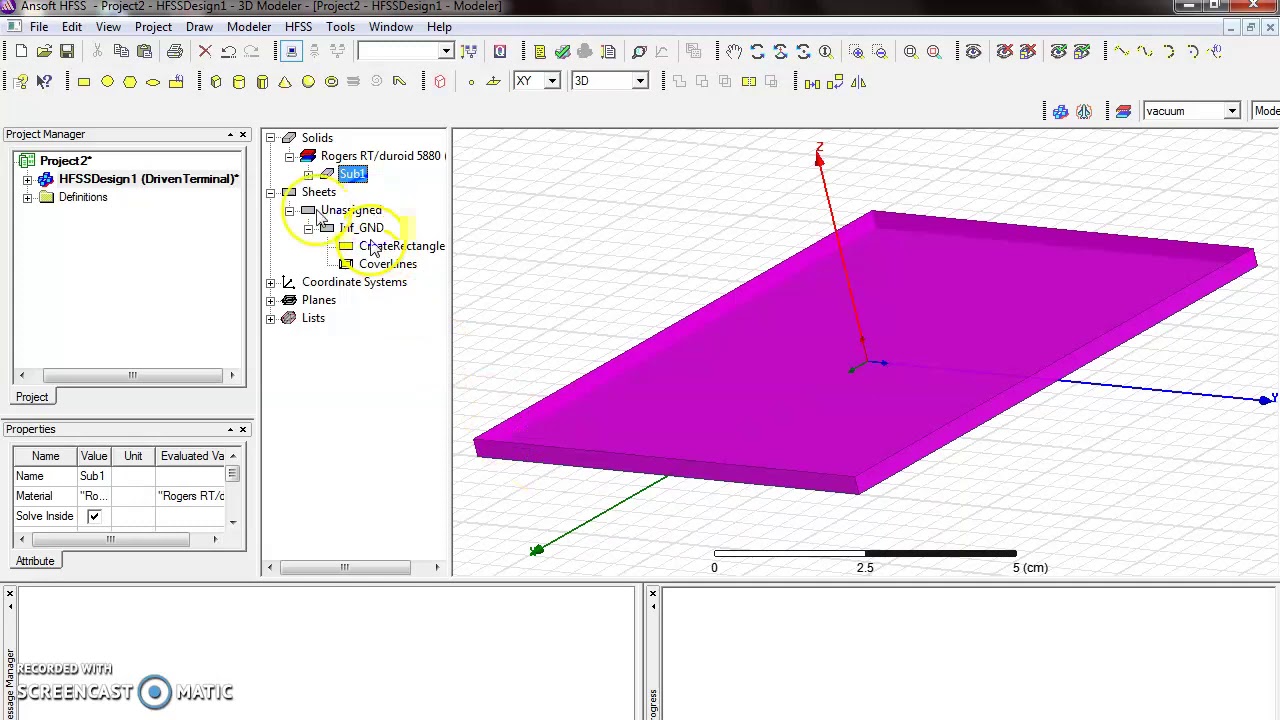
Task: Select the Draw cone tool
Action: (x=285, y=82)
